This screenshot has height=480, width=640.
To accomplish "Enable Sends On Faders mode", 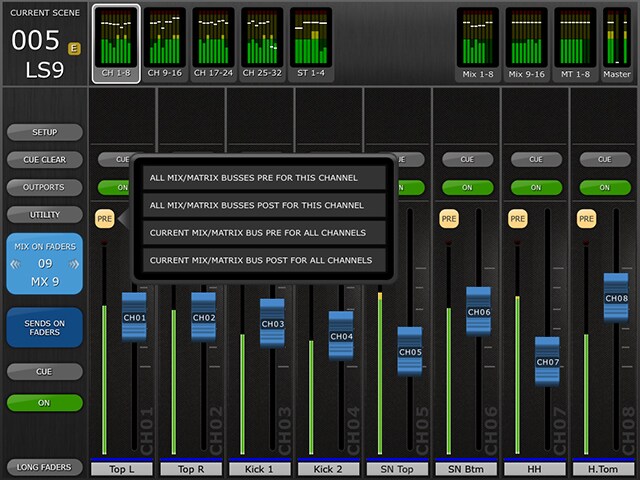I will [x=45, y=327].
